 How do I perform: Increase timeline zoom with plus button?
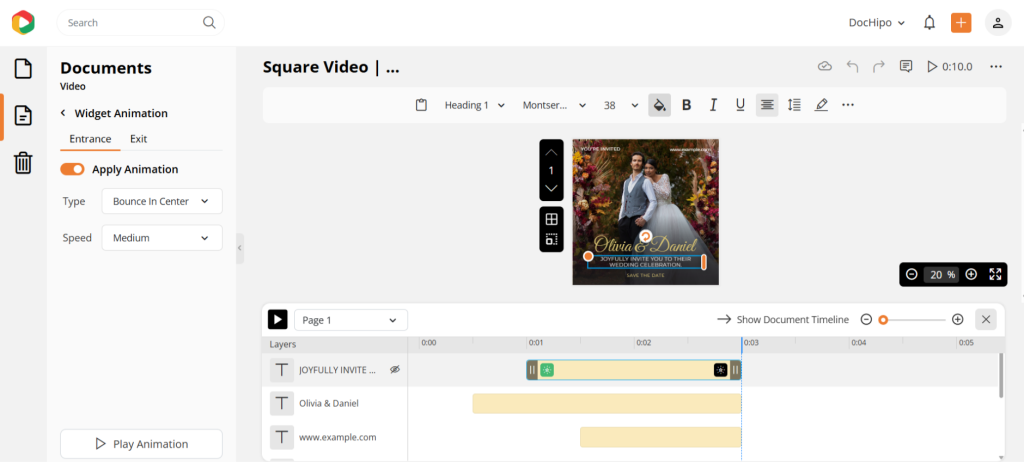(957, 319)
